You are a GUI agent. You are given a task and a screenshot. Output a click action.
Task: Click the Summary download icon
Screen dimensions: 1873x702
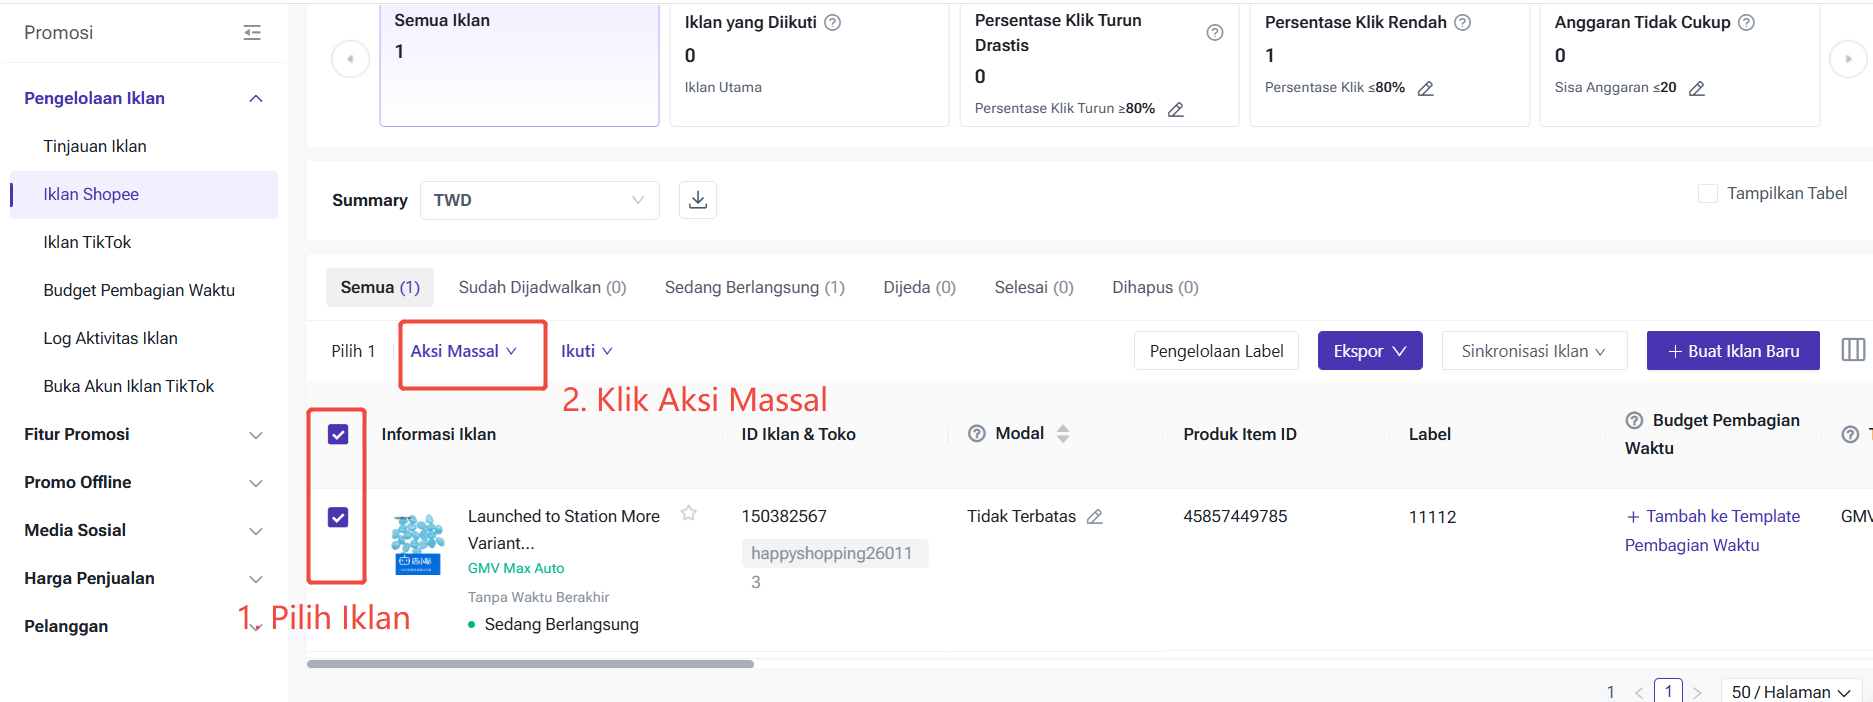click(x=698, y=200)
